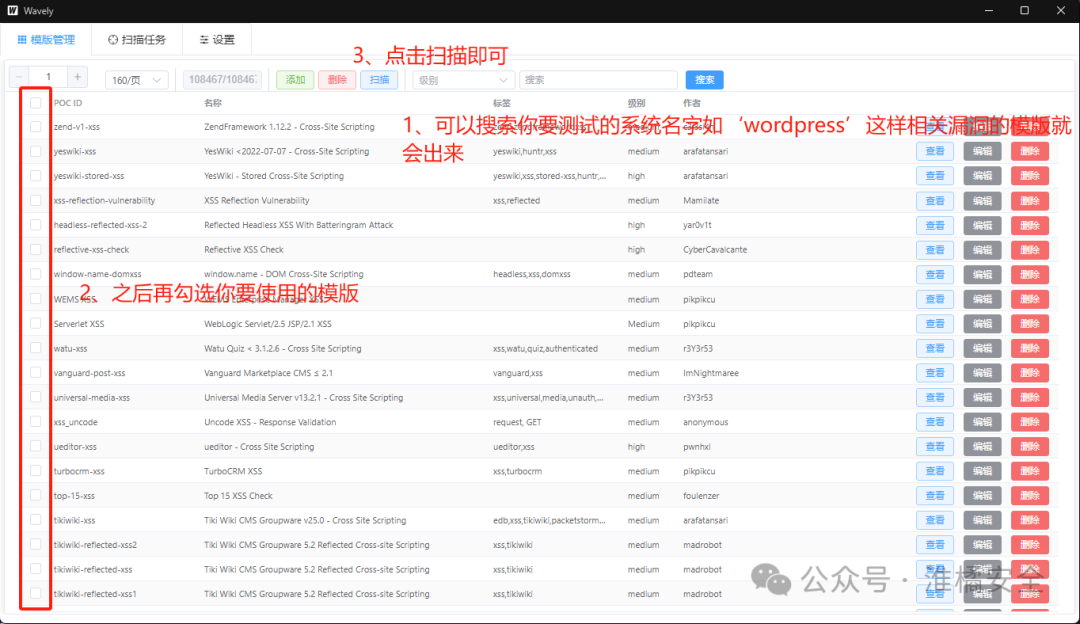Click 删除 for top-15-xss row

pyautogui.click(x=1030, y=496)
